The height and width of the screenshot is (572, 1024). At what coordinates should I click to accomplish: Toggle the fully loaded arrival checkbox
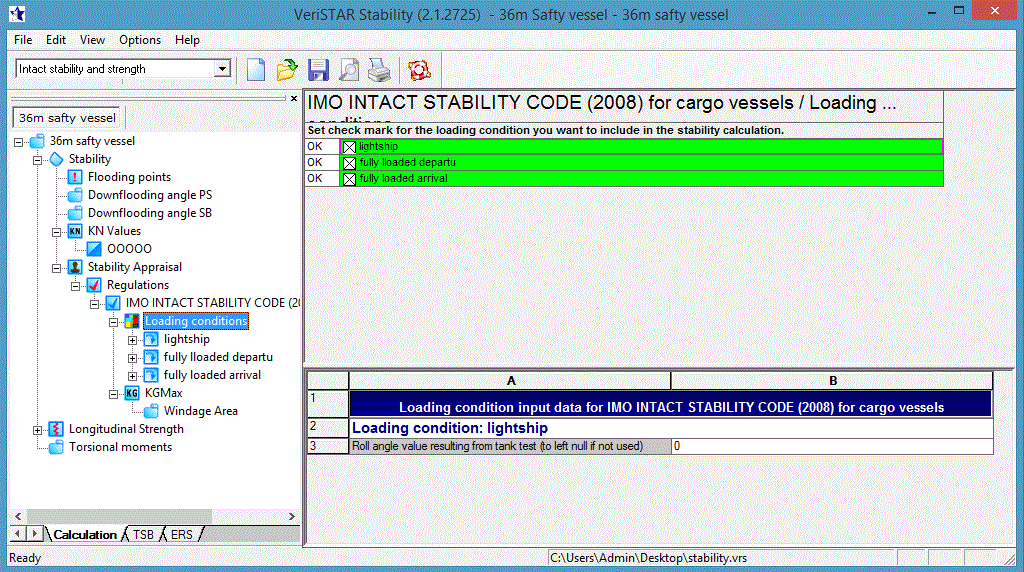tap(349, 179)
